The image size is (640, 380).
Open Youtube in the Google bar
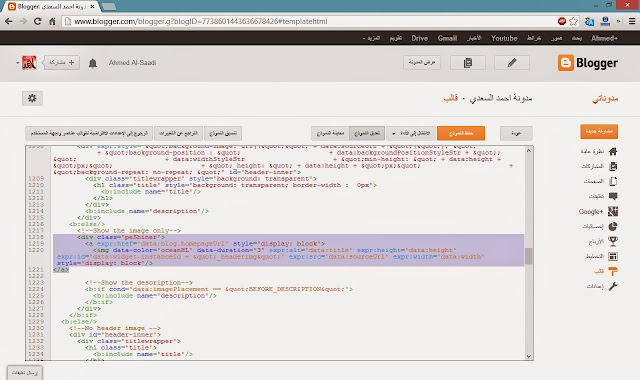[x=504, y=38]
